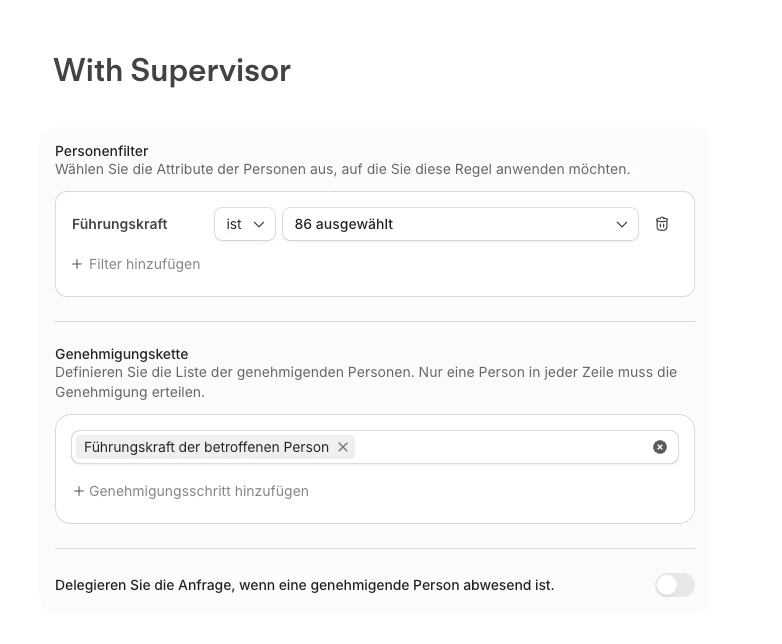Clear all approvers with circled X icon

click(660, 447)
